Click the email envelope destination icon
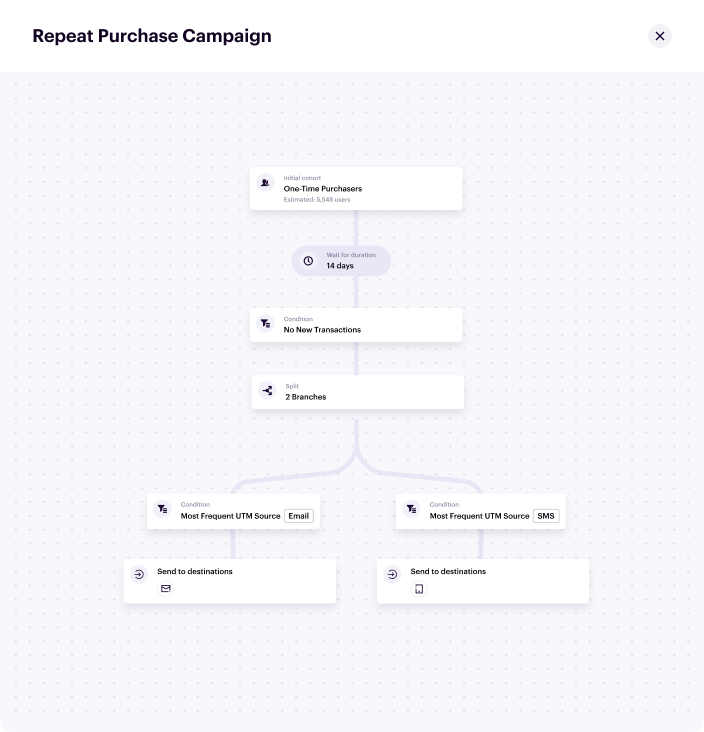This screenshot has width=704, height=732. point(166,589)
